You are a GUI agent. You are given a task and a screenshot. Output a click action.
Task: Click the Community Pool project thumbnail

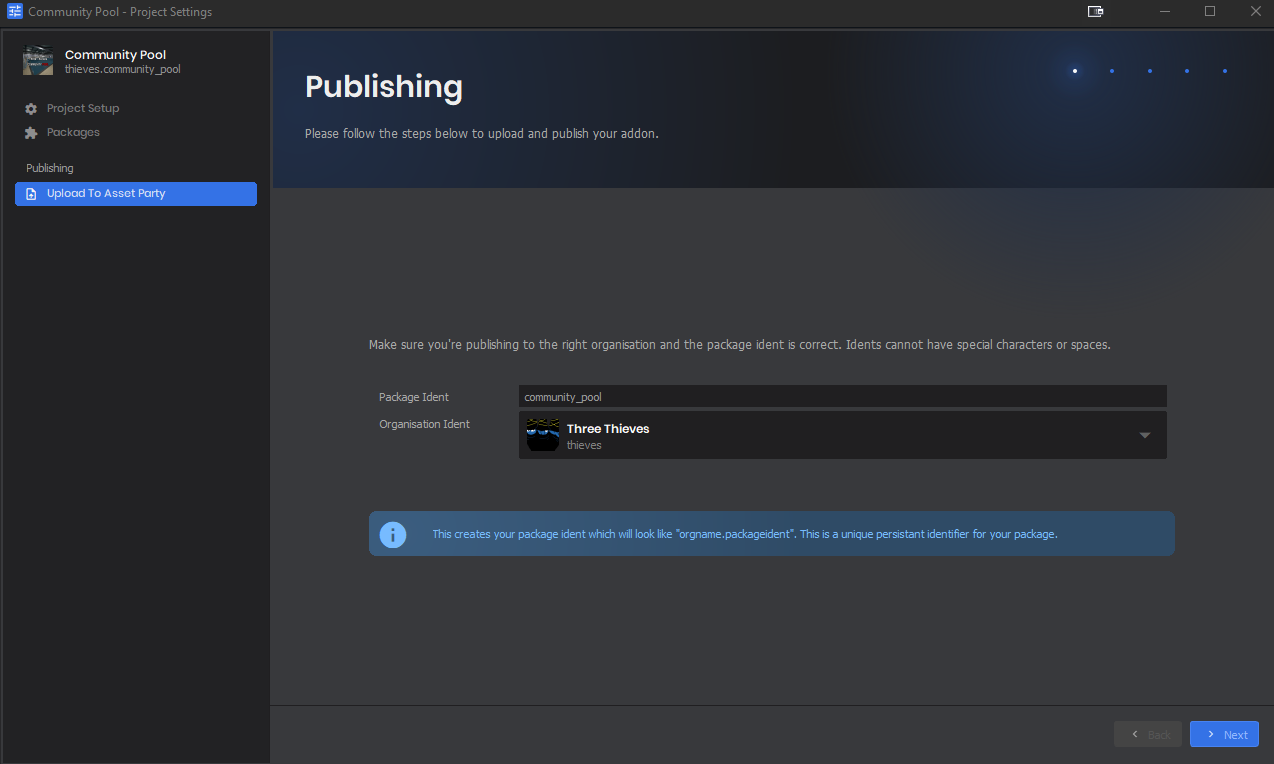click(38, 61)
